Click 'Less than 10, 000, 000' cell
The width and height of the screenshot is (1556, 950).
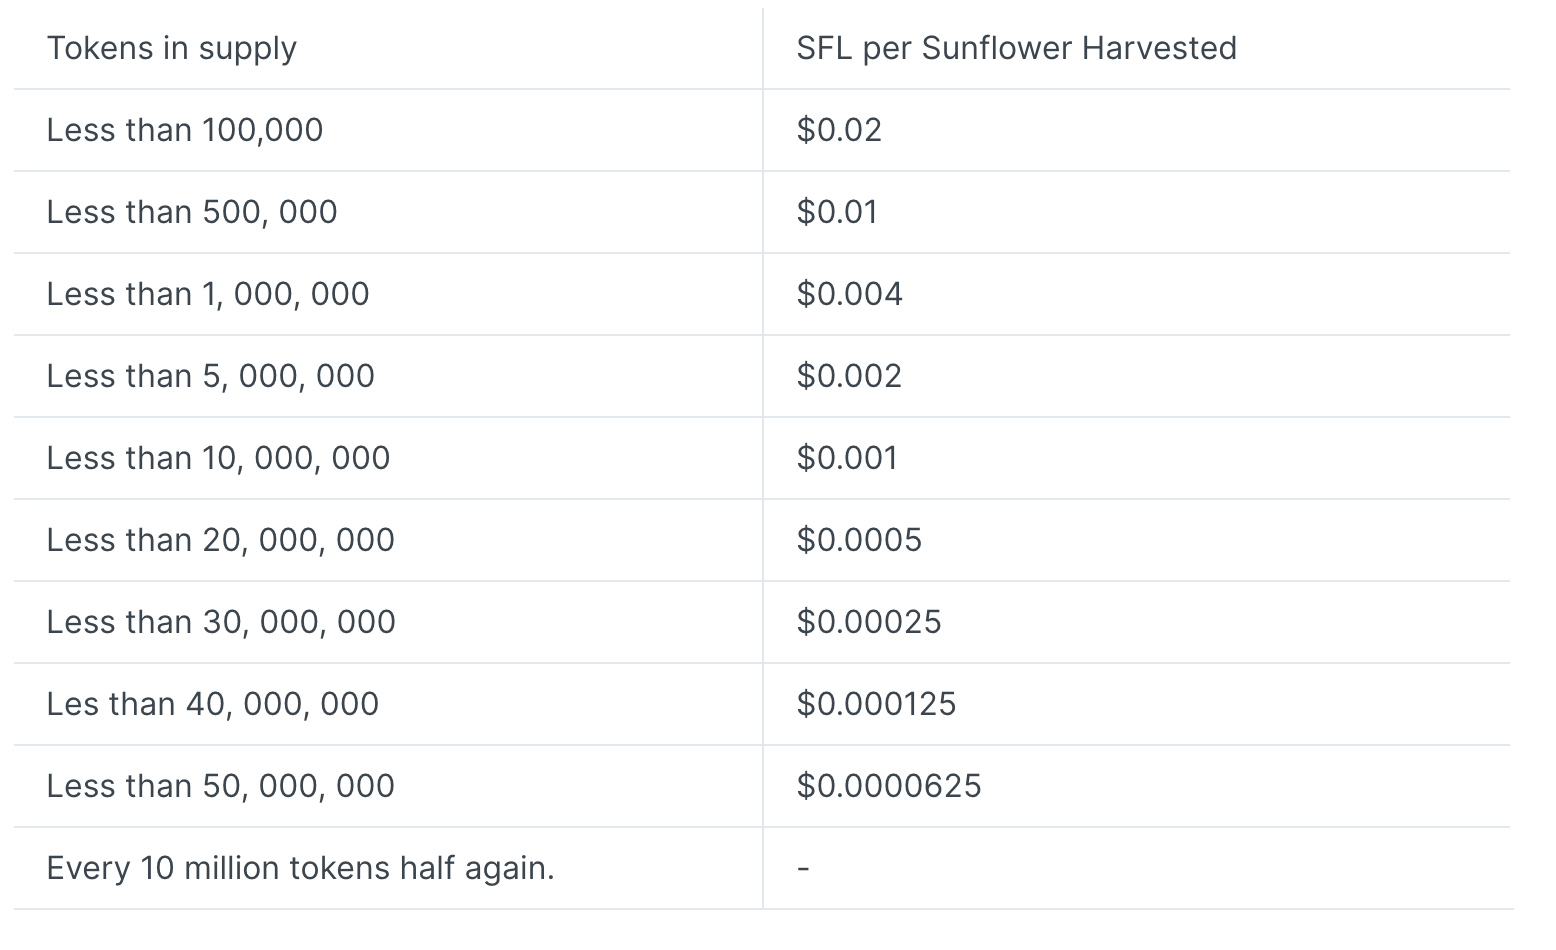(x=218, y=458)
